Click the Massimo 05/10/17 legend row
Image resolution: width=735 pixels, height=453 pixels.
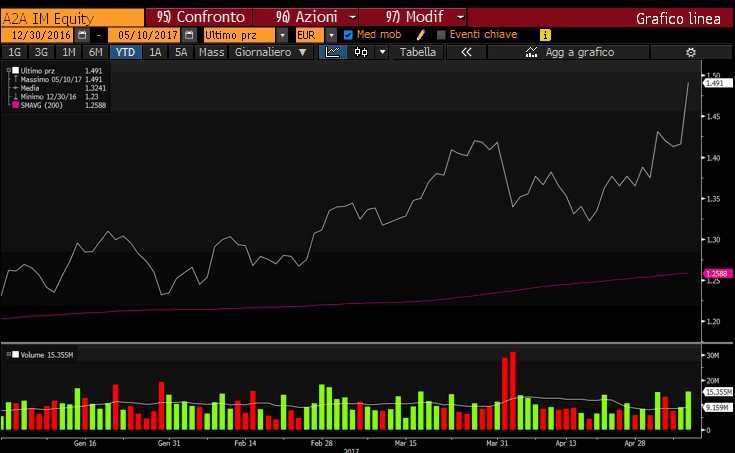57,79
